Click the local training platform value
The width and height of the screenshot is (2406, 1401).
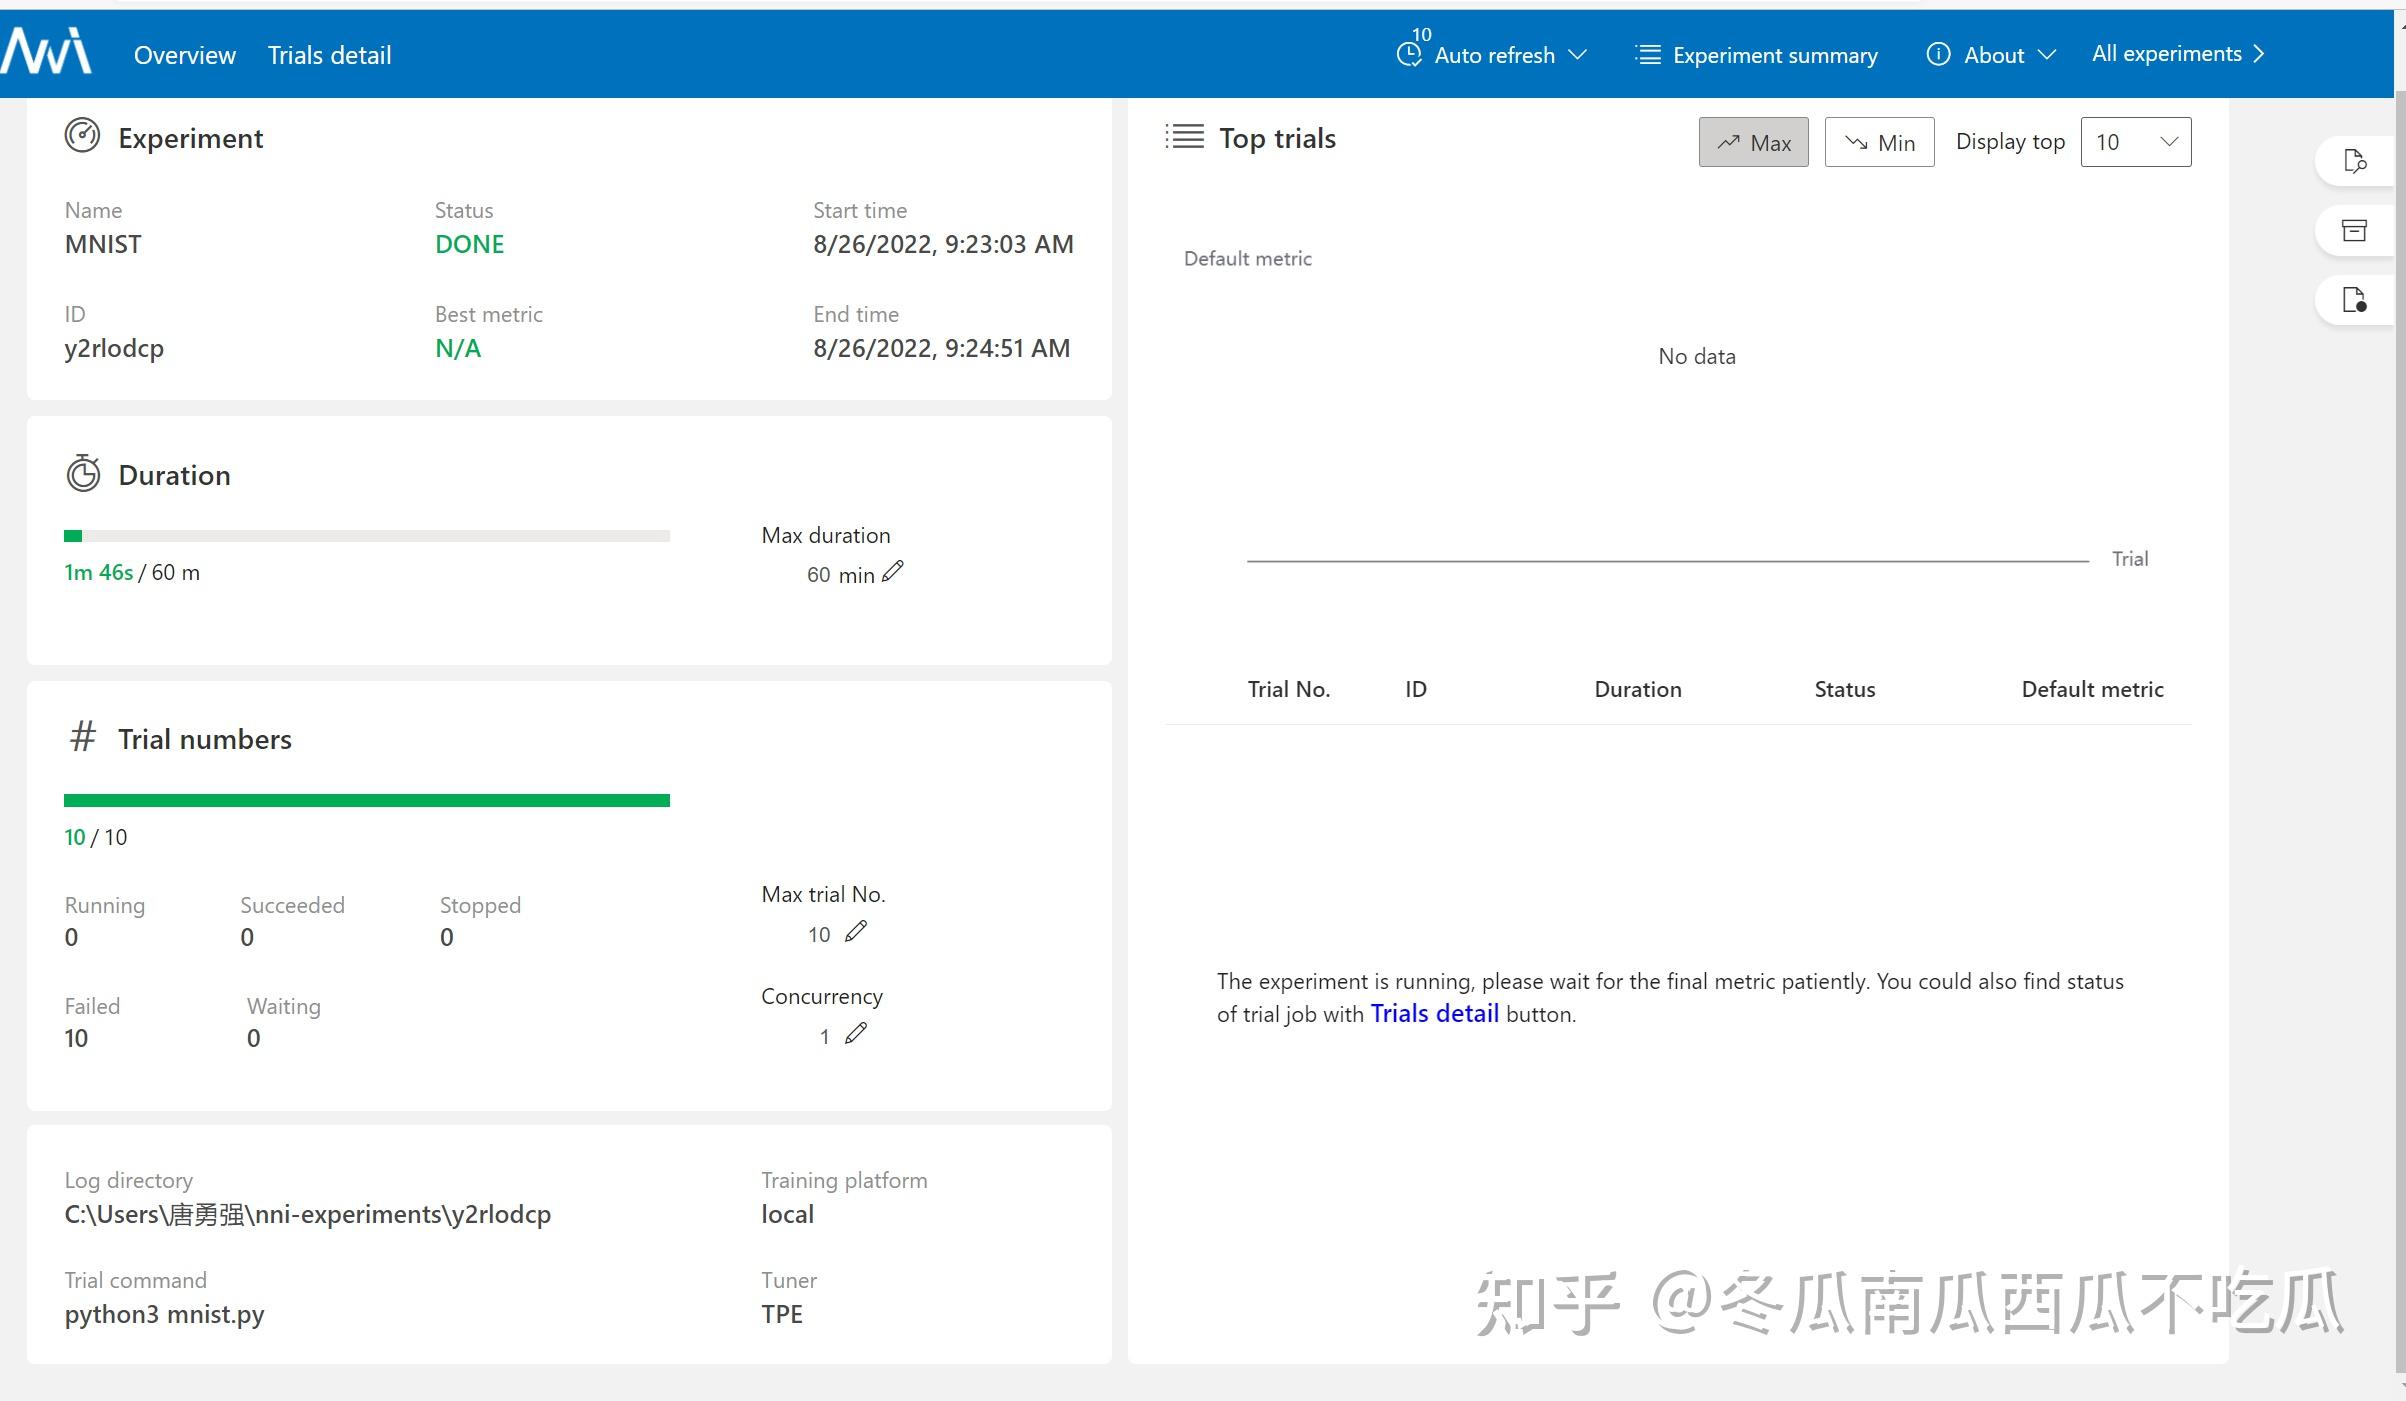click(787, 1214)
